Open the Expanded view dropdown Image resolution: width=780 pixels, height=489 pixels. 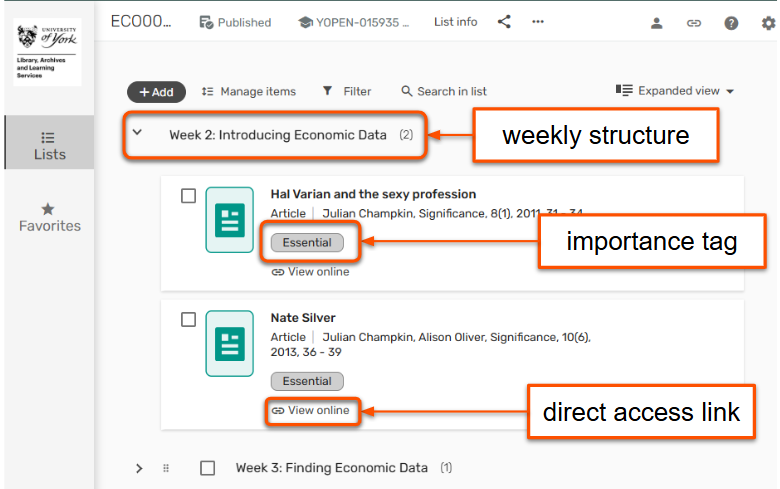click(675, 91)
